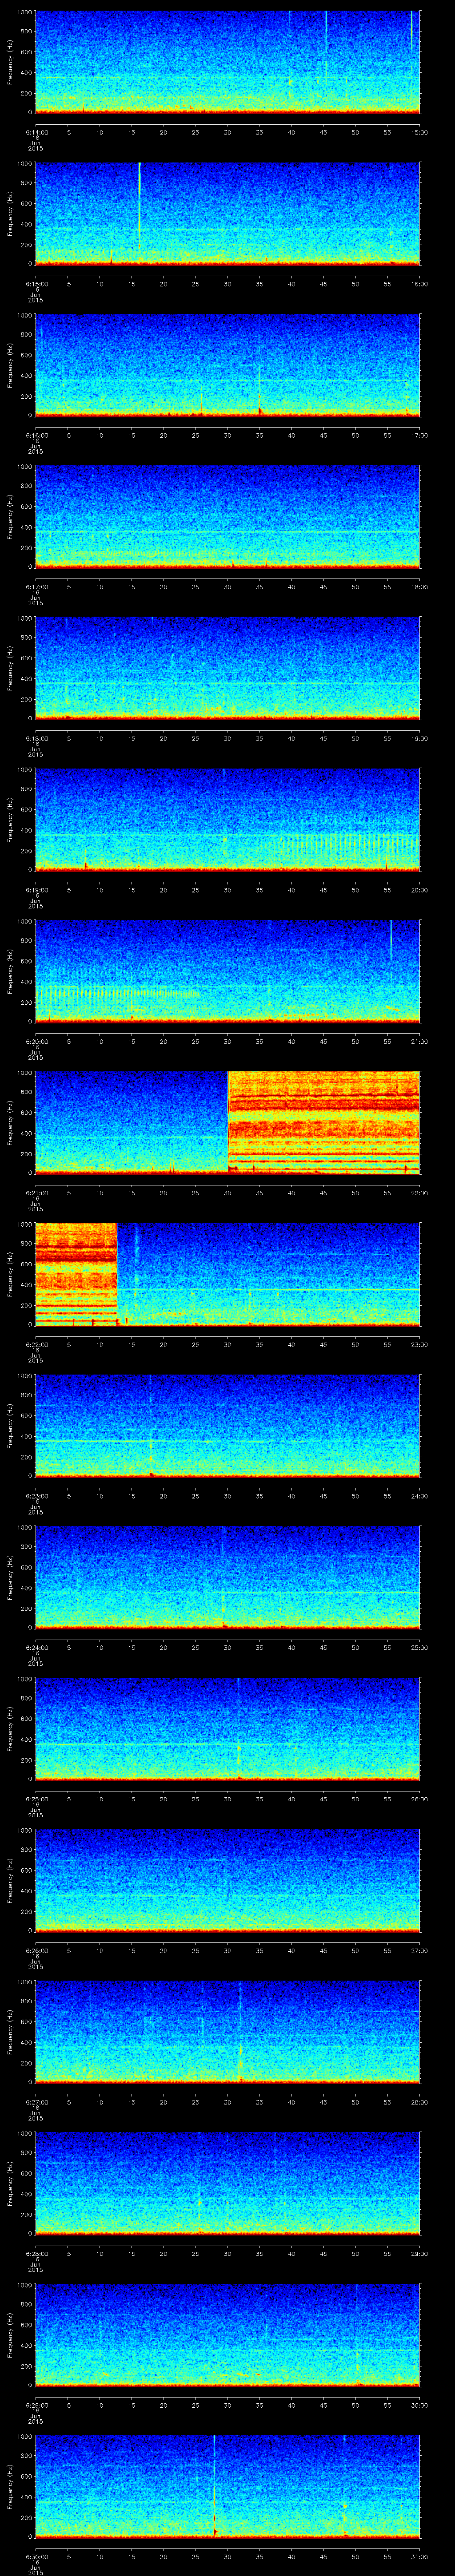Click the 6:26:00 start time label
This screenshot has height=2576, width=455.
36,1950
